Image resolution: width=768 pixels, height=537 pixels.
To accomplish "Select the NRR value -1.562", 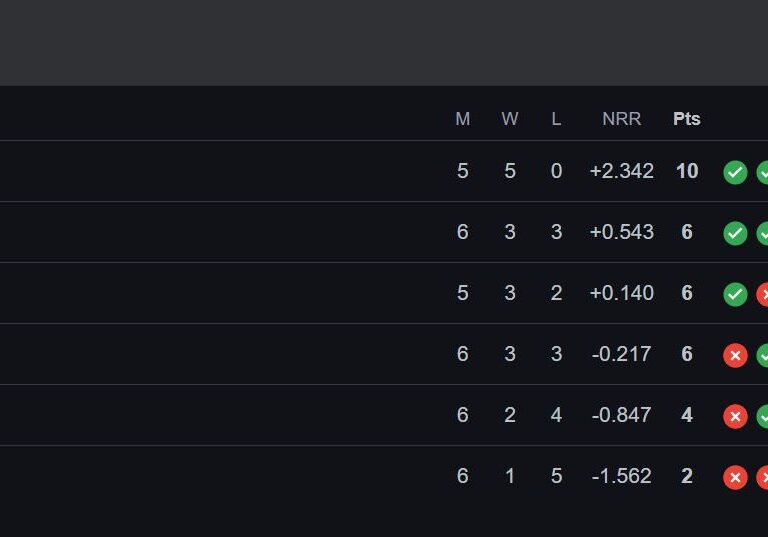I will coord(622,476).
